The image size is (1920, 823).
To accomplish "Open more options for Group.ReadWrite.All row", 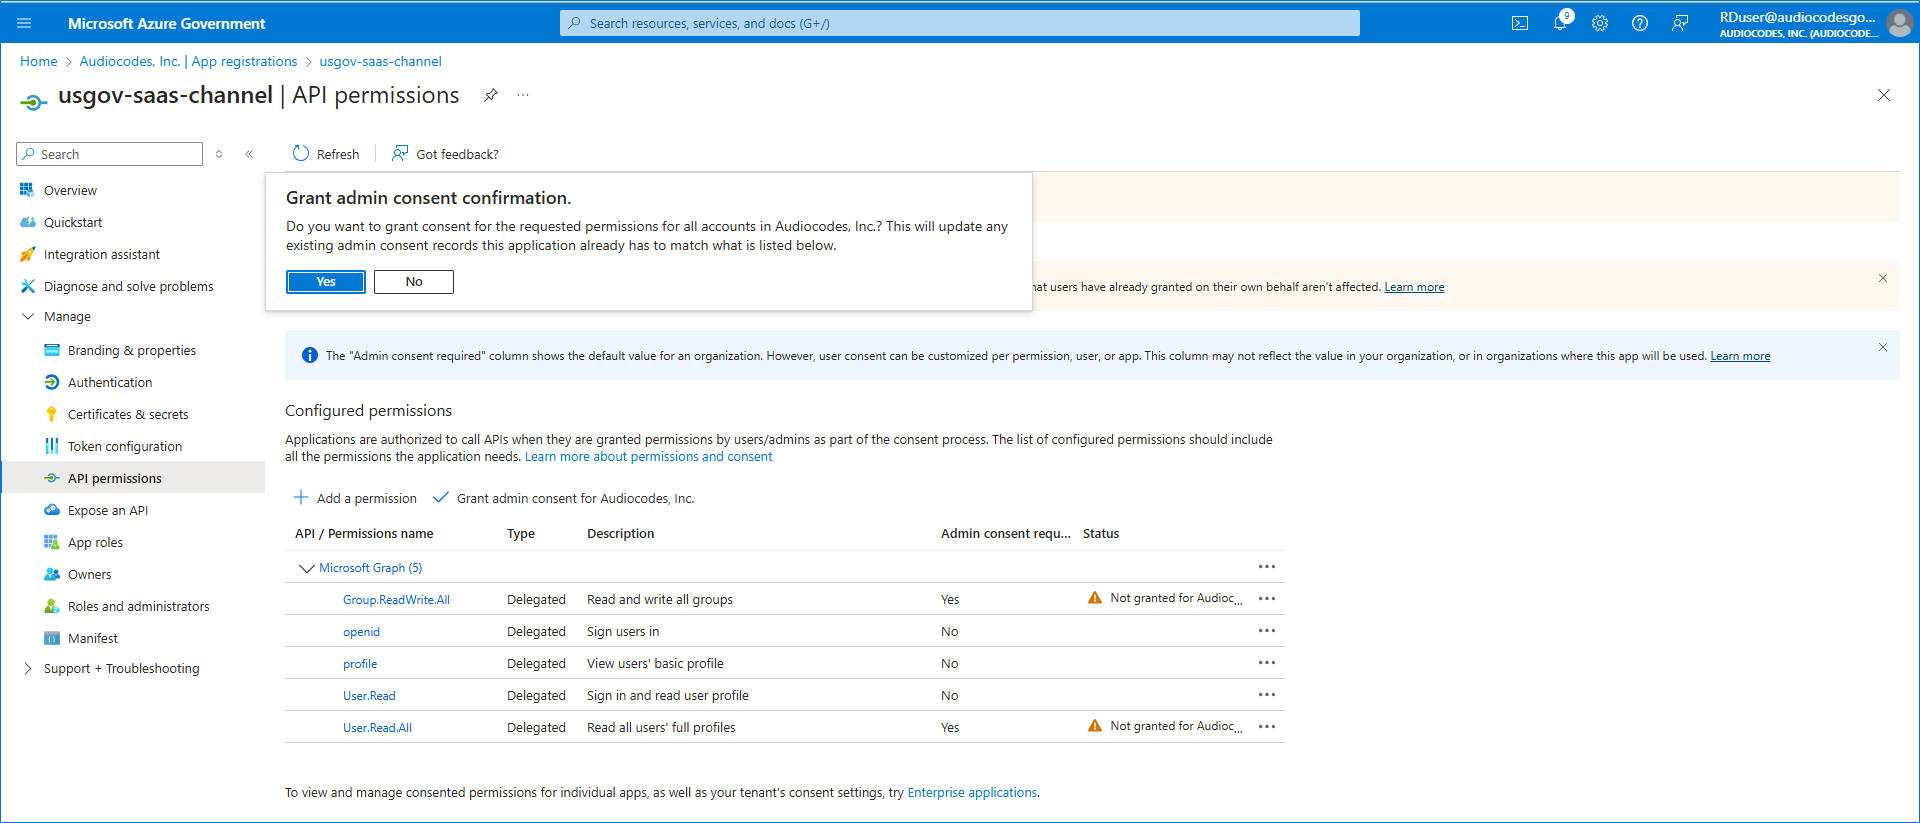I will pyautogui.click(x=1267, y=599).
